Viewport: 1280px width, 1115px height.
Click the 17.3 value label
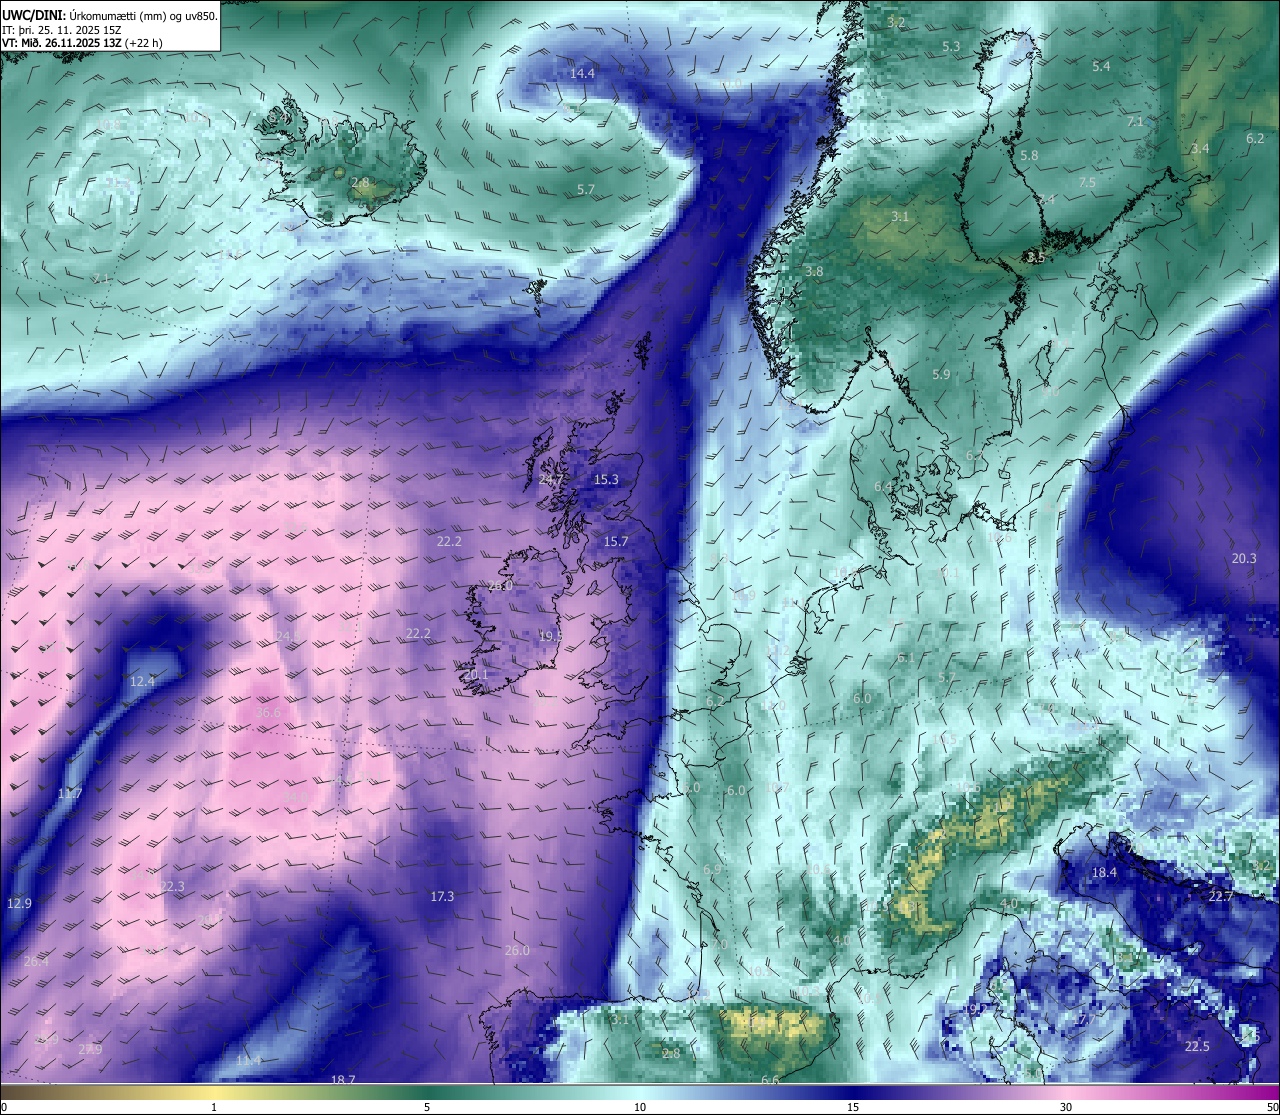click(x=442, y=897)
